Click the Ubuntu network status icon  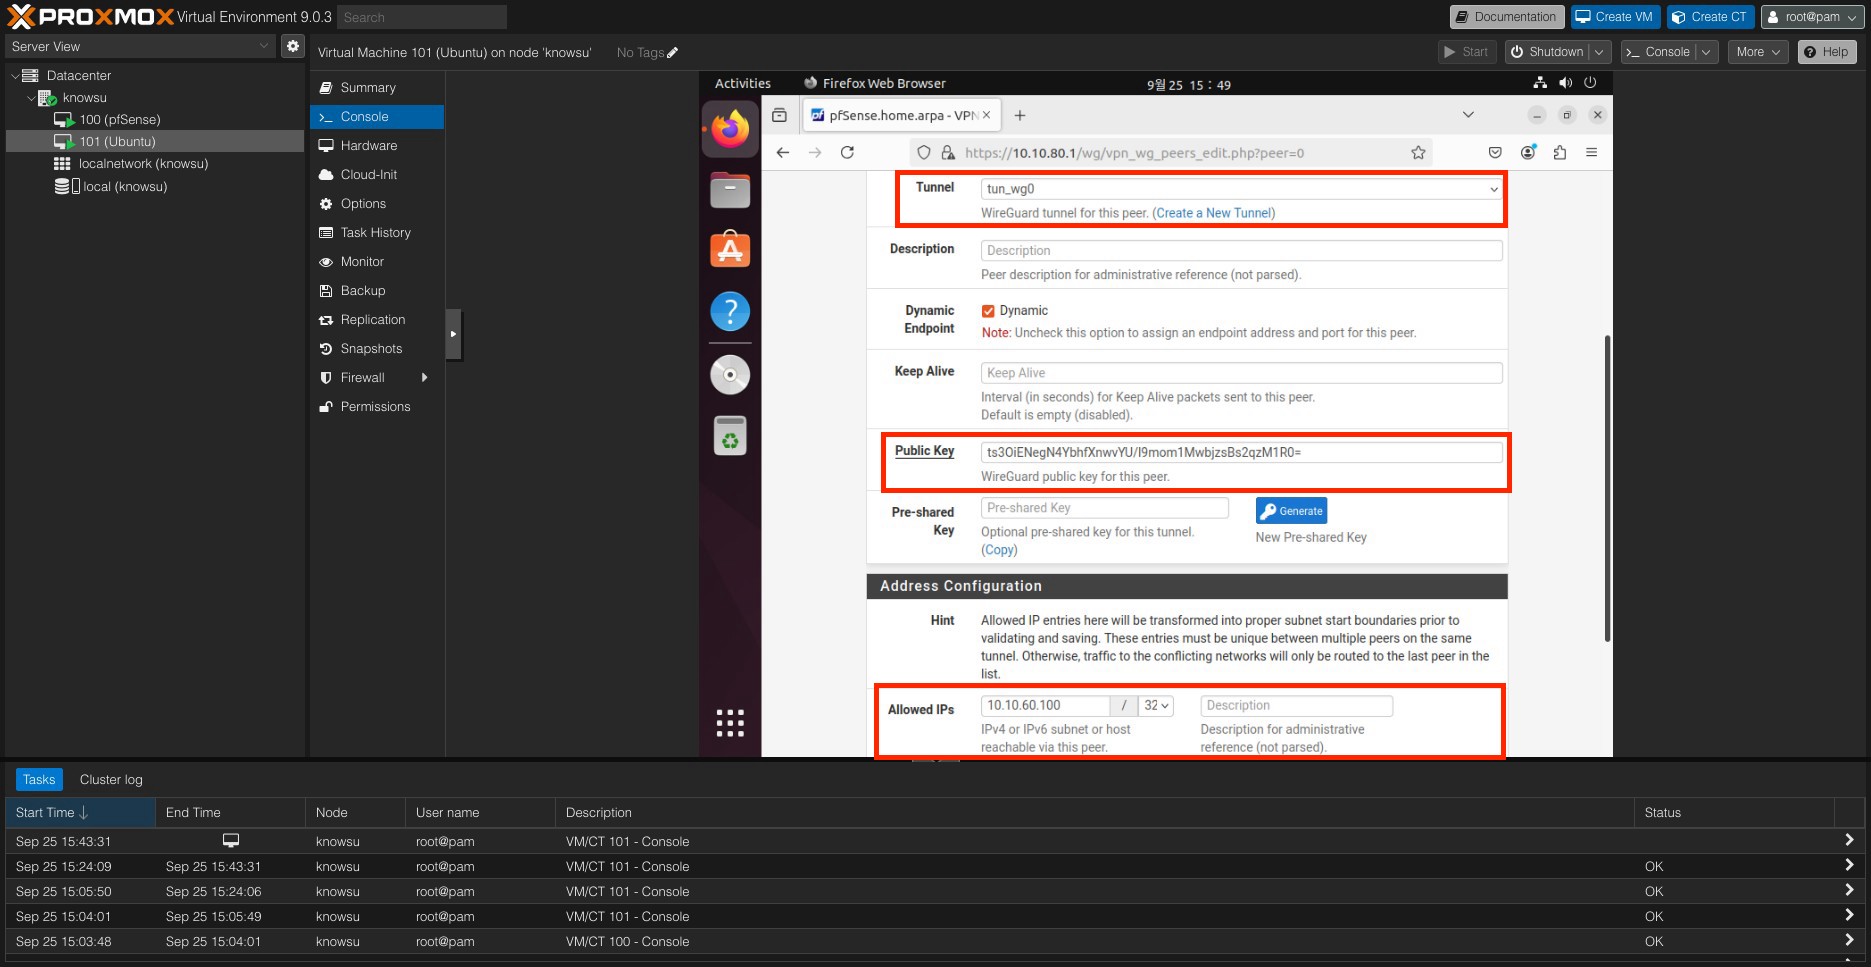click(1540, 83)
